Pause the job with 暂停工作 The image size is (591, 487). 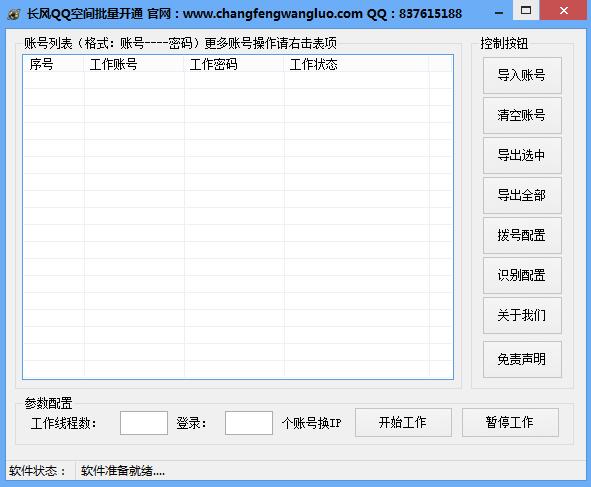[x=510, y=423]
